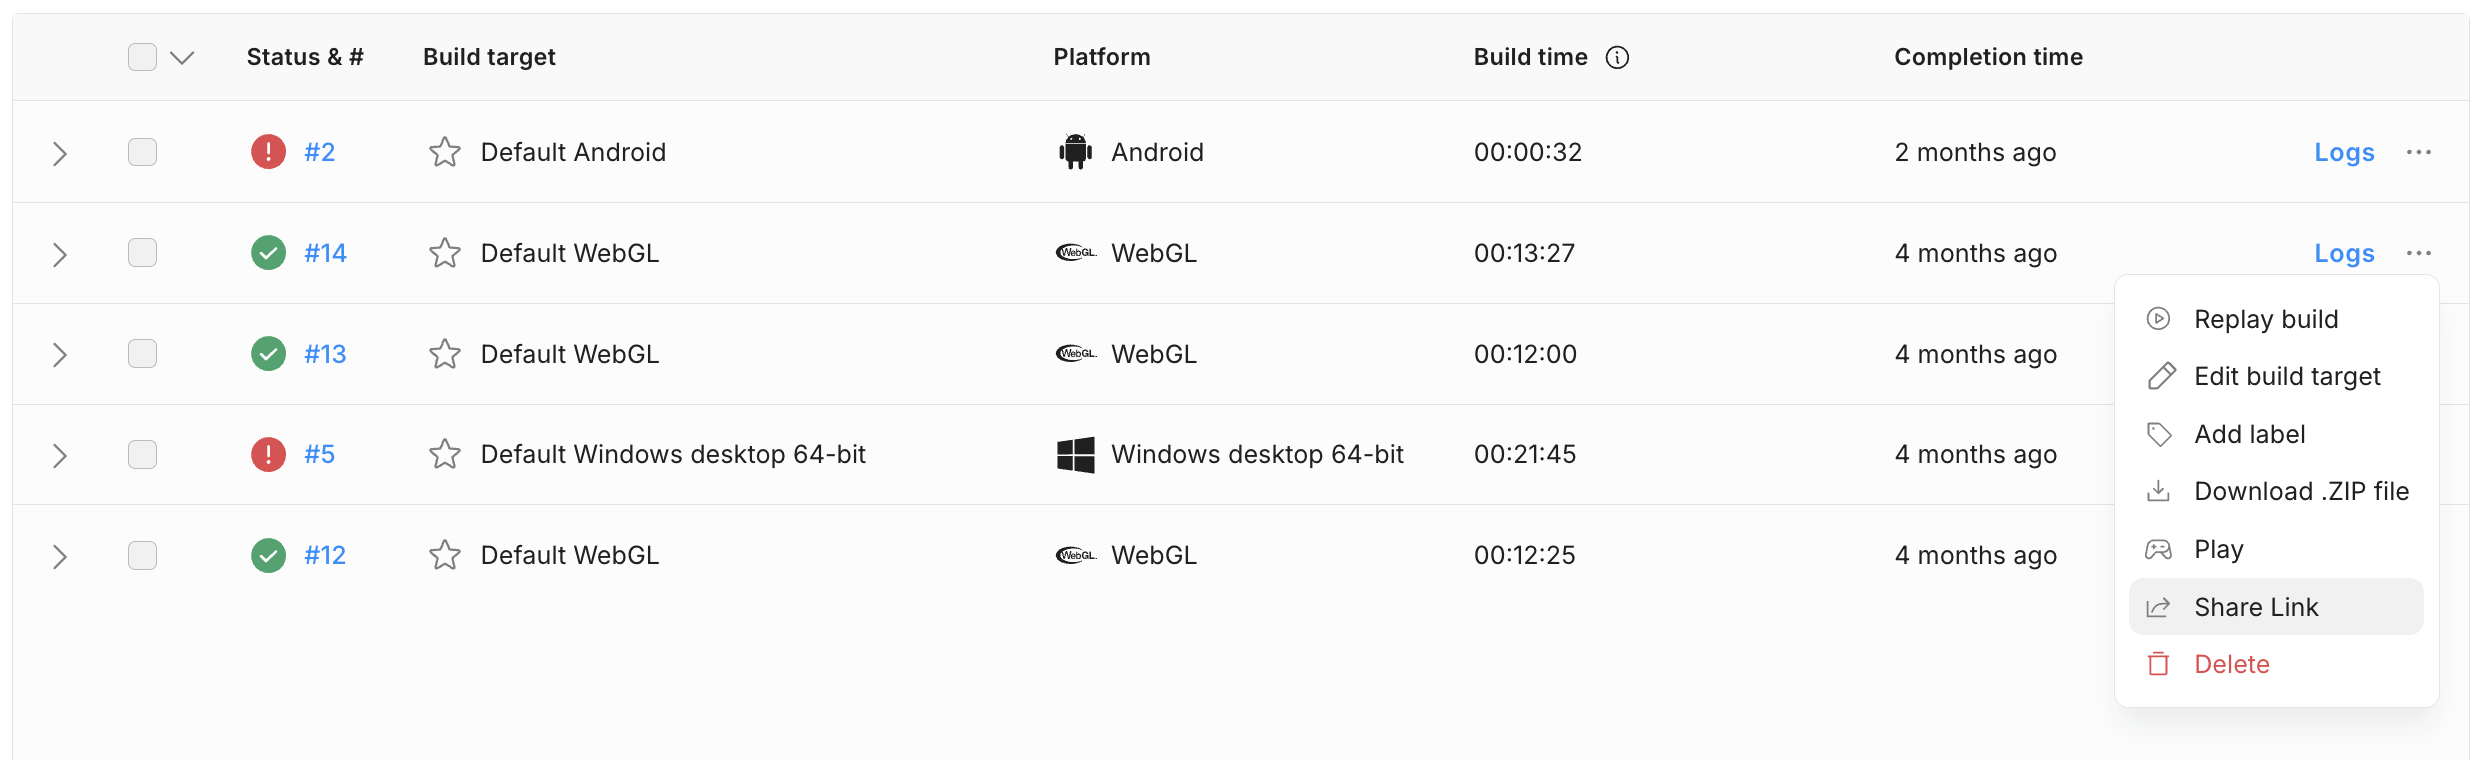Screen dimensions: 2480x760
Task: Click the red error status icon on build #5
Action: tap(267, 453)
